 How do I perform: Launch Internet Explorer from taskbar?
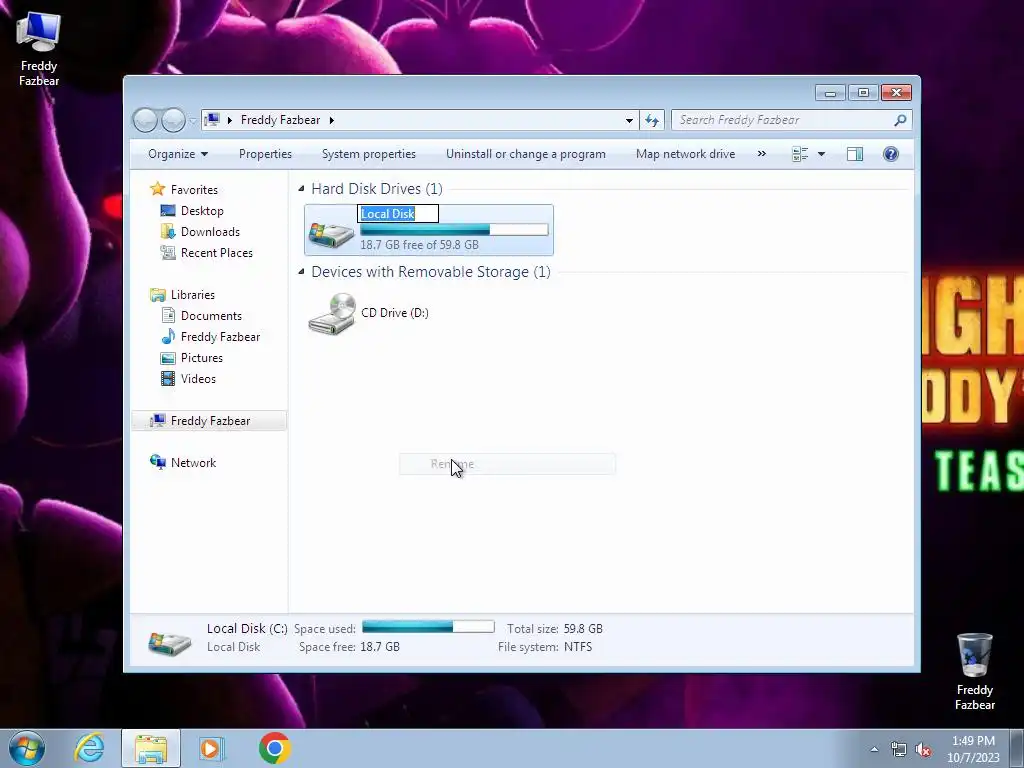click(x=89, y=748)
